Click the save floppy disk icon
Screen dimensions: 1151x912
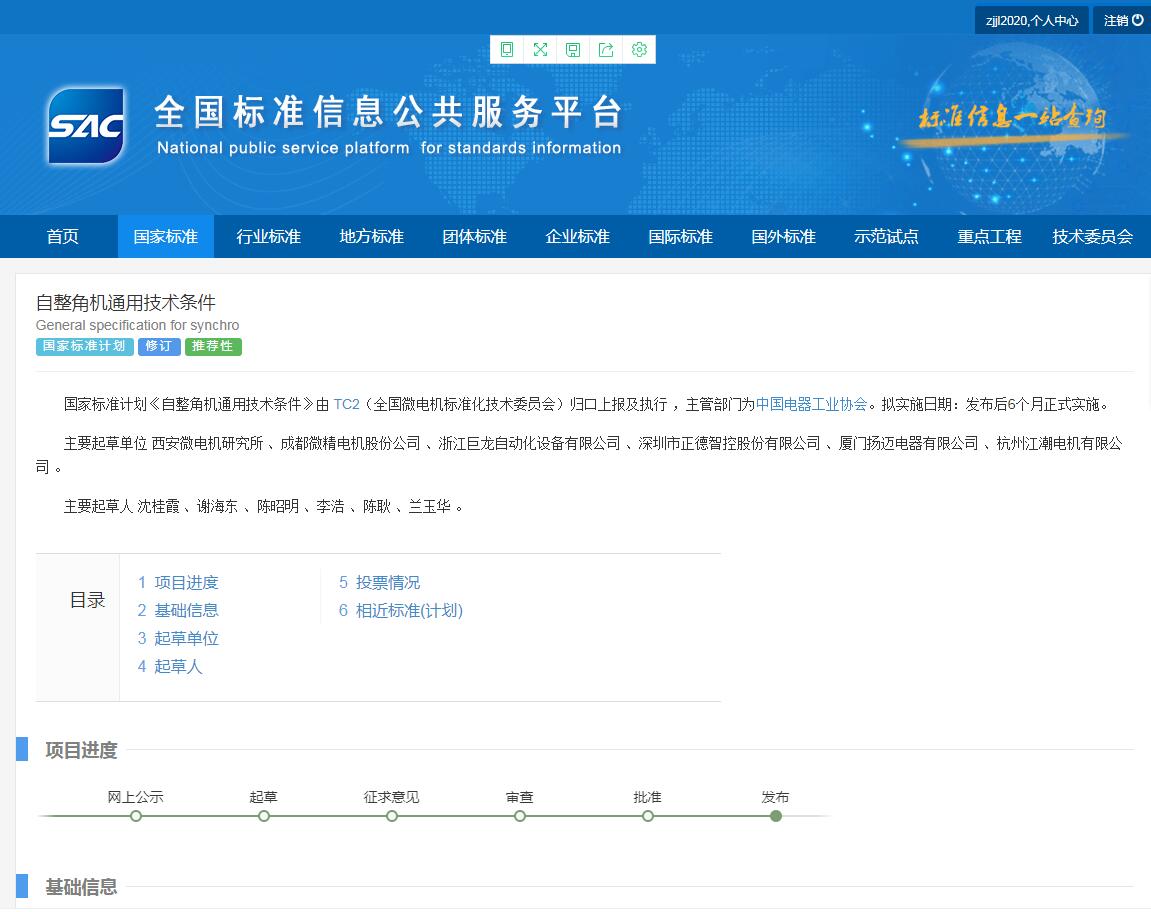coord(573,50)
